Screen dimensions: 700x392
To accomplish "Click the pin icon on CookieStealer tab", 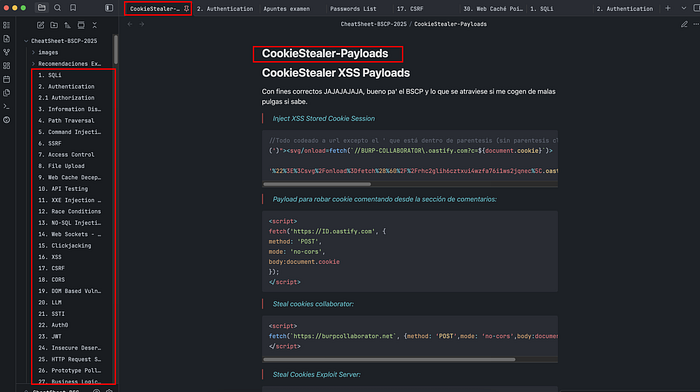I will [x=186, y=8].
